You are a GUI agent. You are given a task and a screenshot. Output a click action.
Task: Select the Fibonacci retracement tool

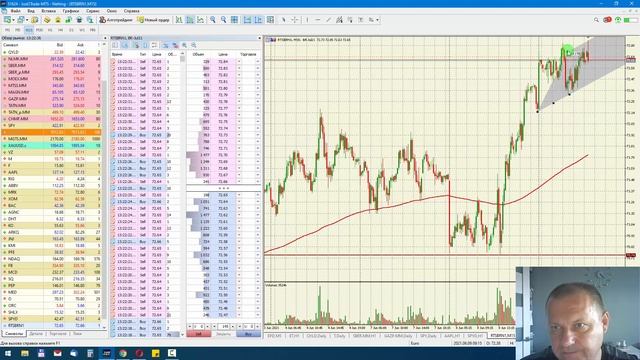tap(350, 20)
